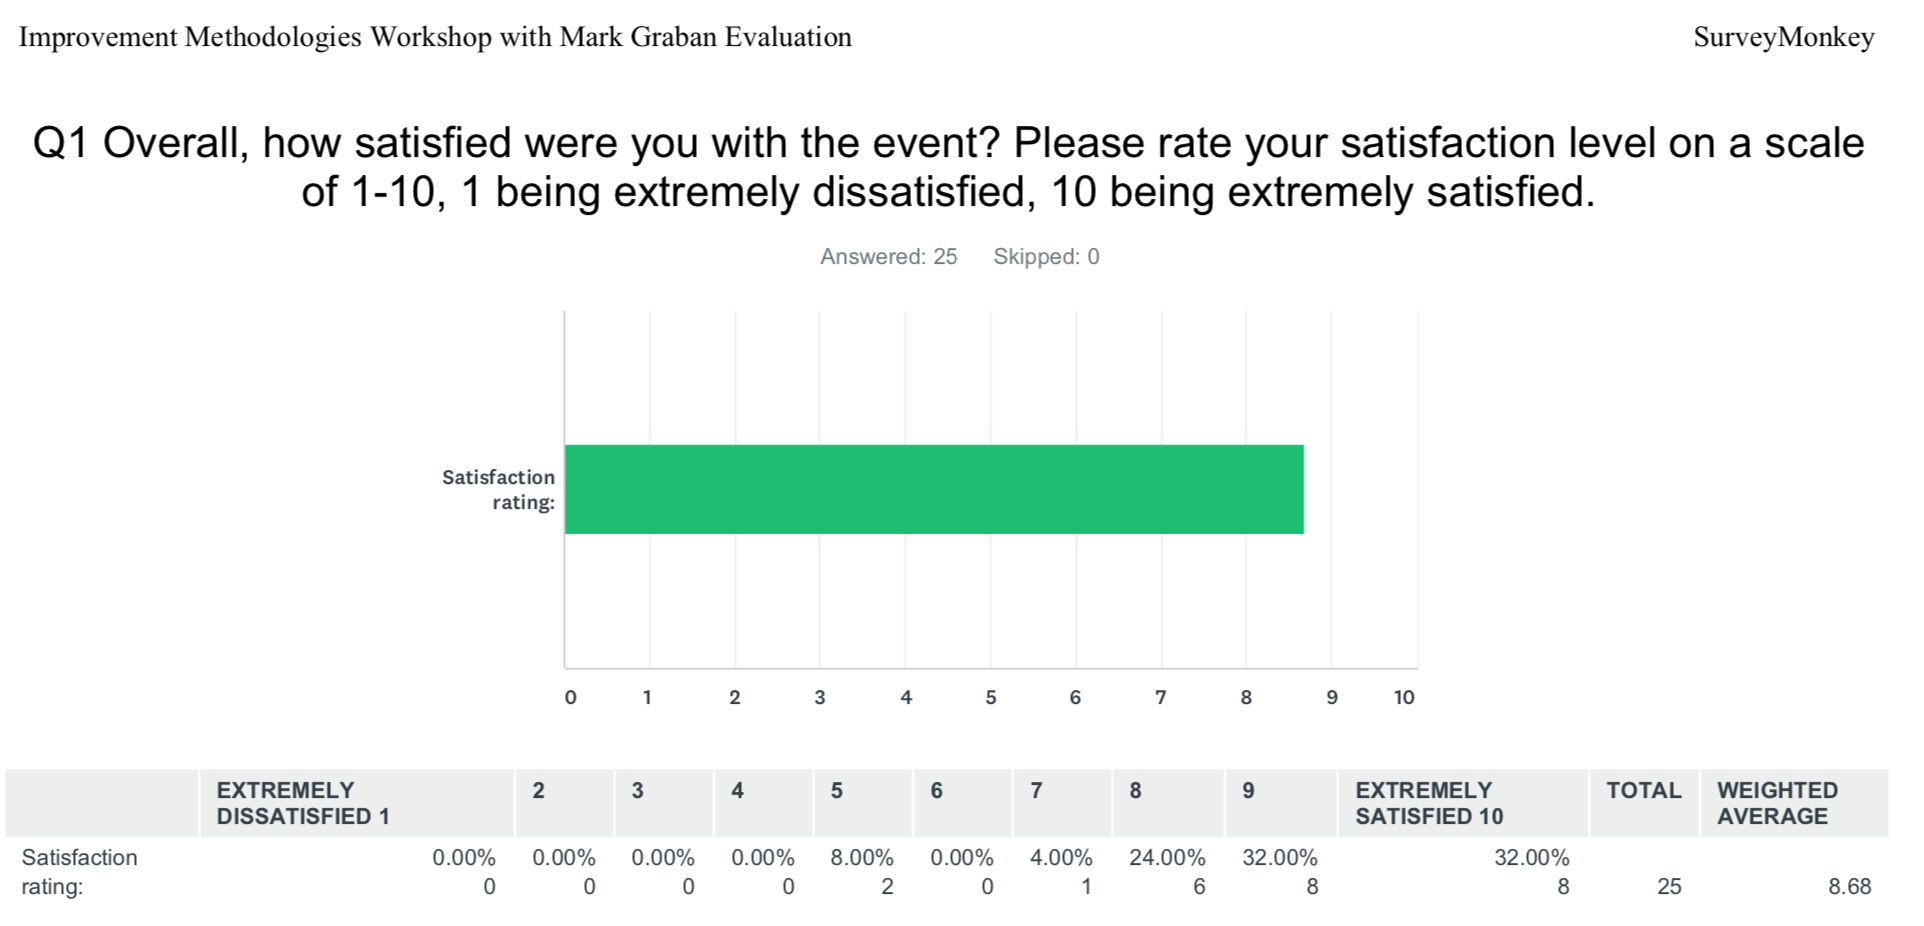Click the 8.68 weighted average value
Screen dimensions: 1924x926
(1849, 886)
